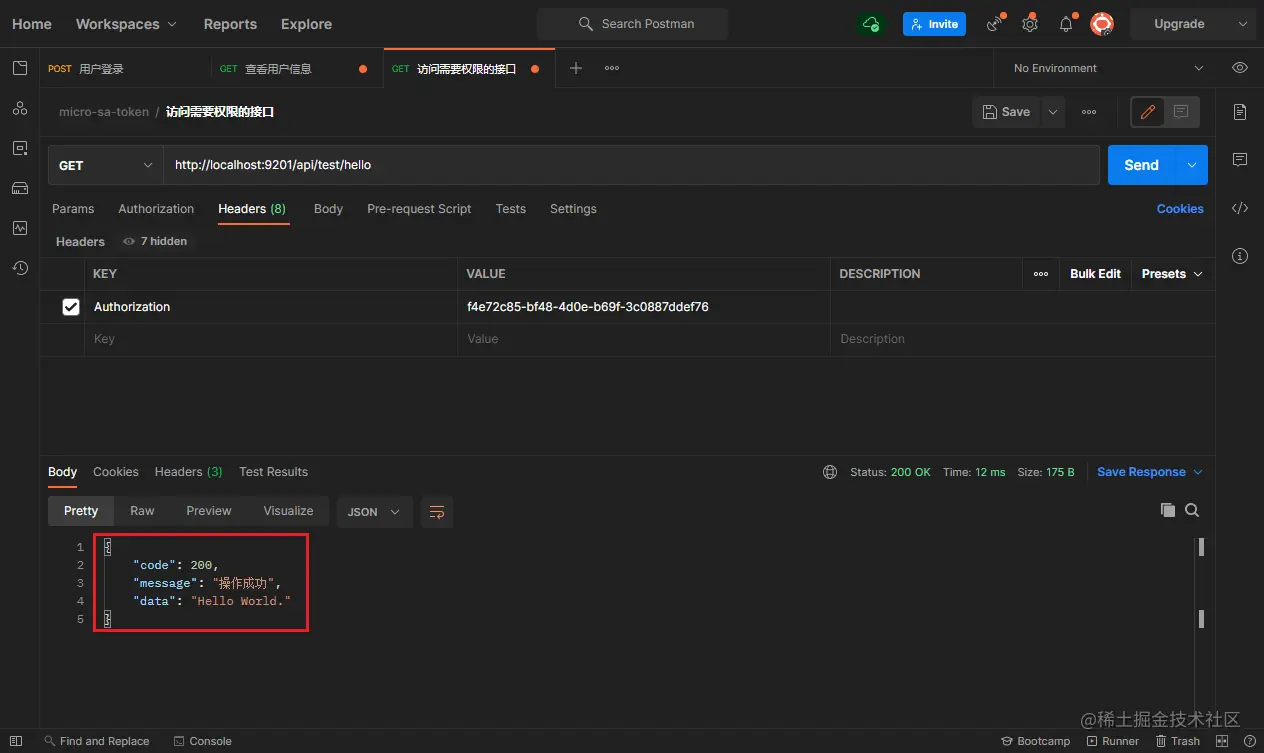Open Documentation icon in right sidebar
The height and width of the screenshot is (753, 1264).
1240,112
